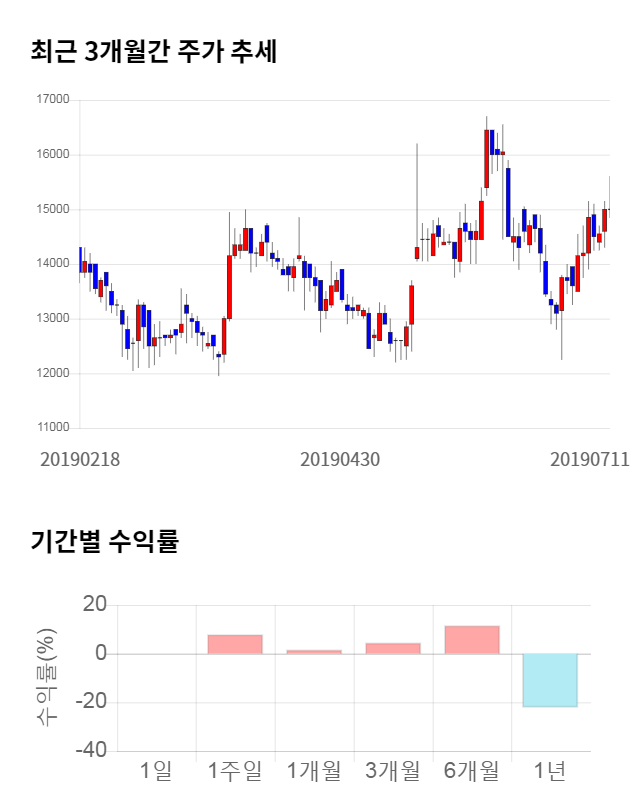Image resolution: width=640 pixels, height=810 pixels.
Task: Click the 1개월 return bar
Action: pos(314,652)
